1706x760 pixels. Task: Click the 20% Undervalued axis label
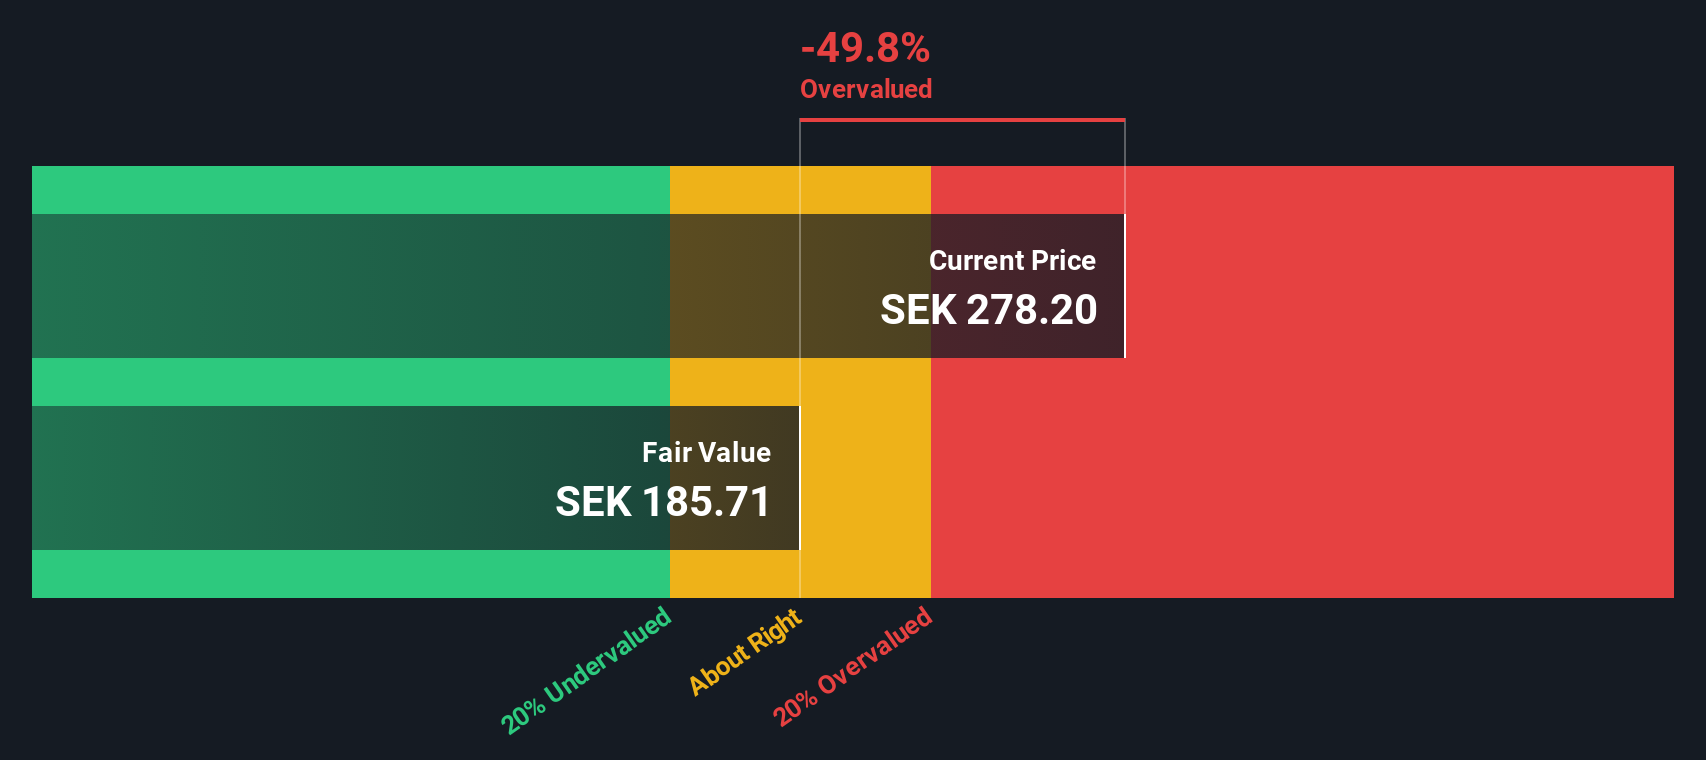(x=586, y=670)
